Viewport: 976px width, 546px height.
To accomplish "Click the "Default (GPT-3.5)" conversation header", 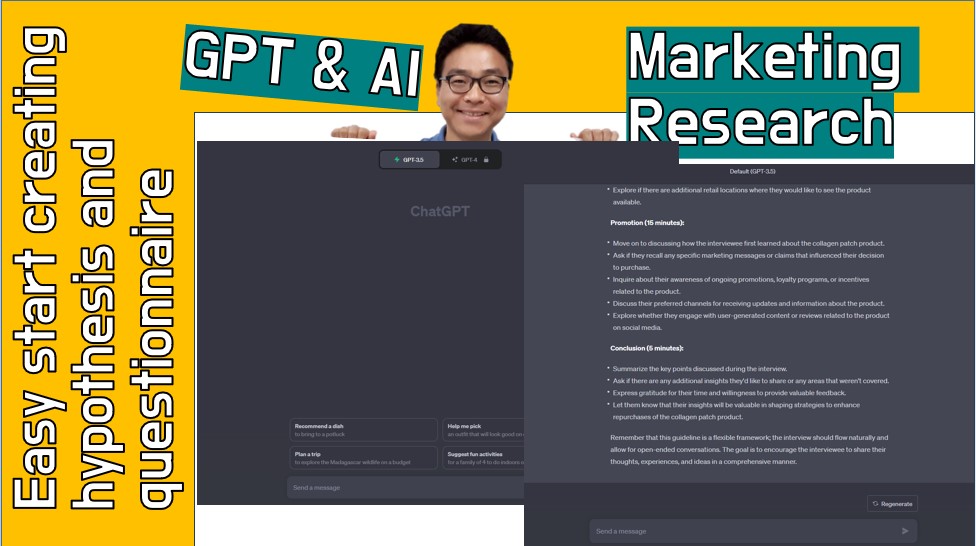I will (752, 172).
